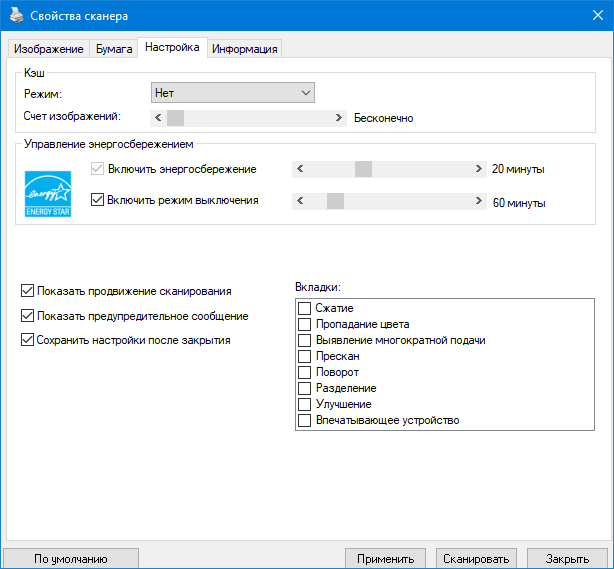
Task: Click the Закрыть button
Action: [567, 558]
